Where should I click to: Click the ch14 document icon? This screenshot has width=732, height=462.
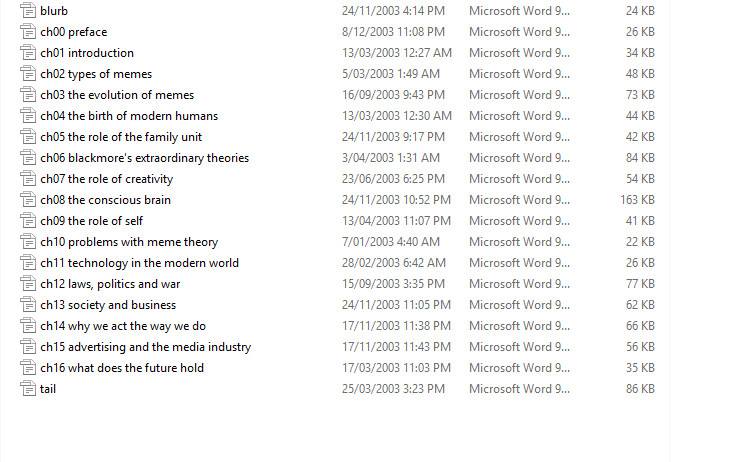[27, 326]
